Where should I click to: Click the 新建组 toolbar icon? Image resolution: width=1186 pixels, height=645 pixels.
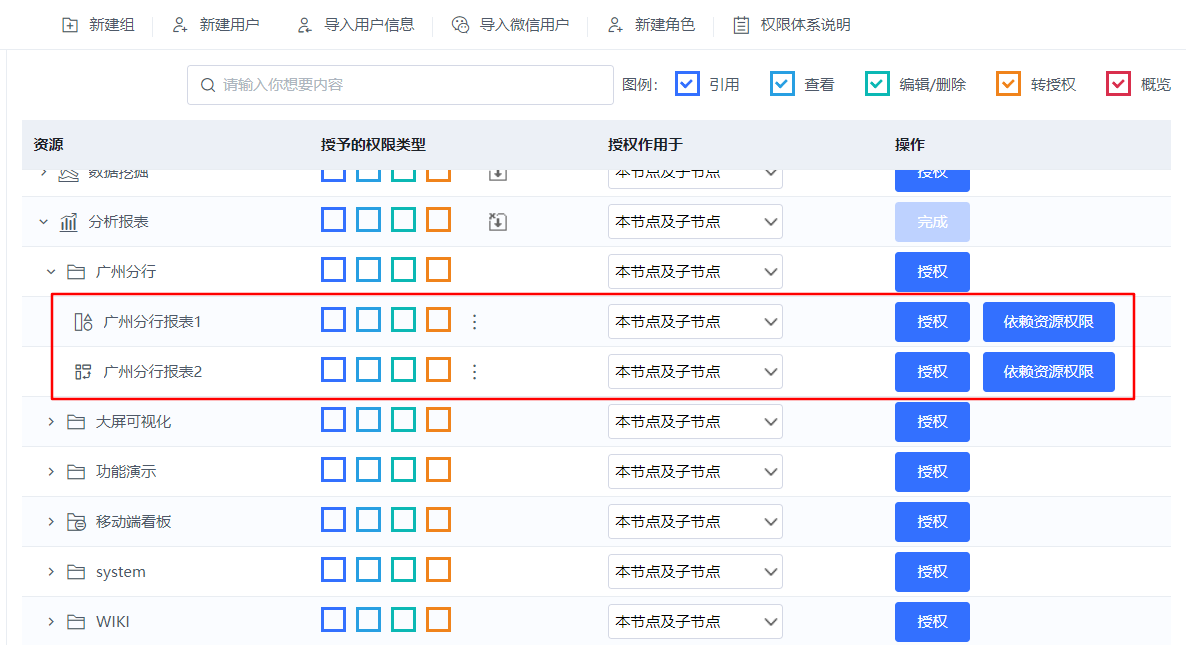click(70, 25)
